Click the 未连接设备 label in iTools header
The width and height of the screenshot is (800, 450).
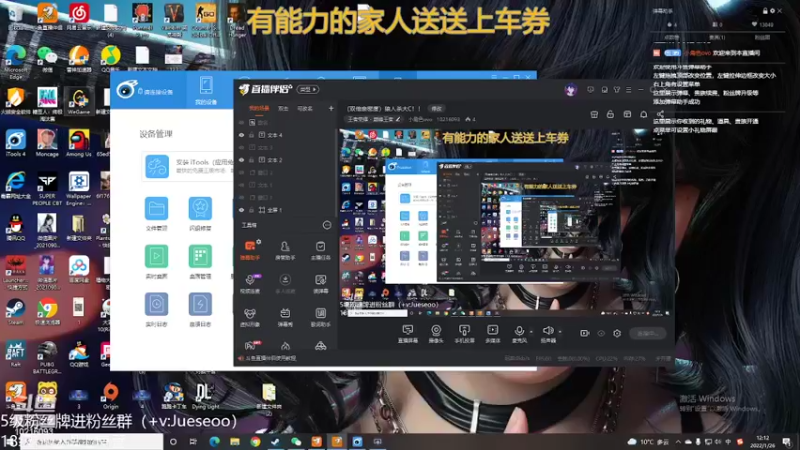(158, 92)
